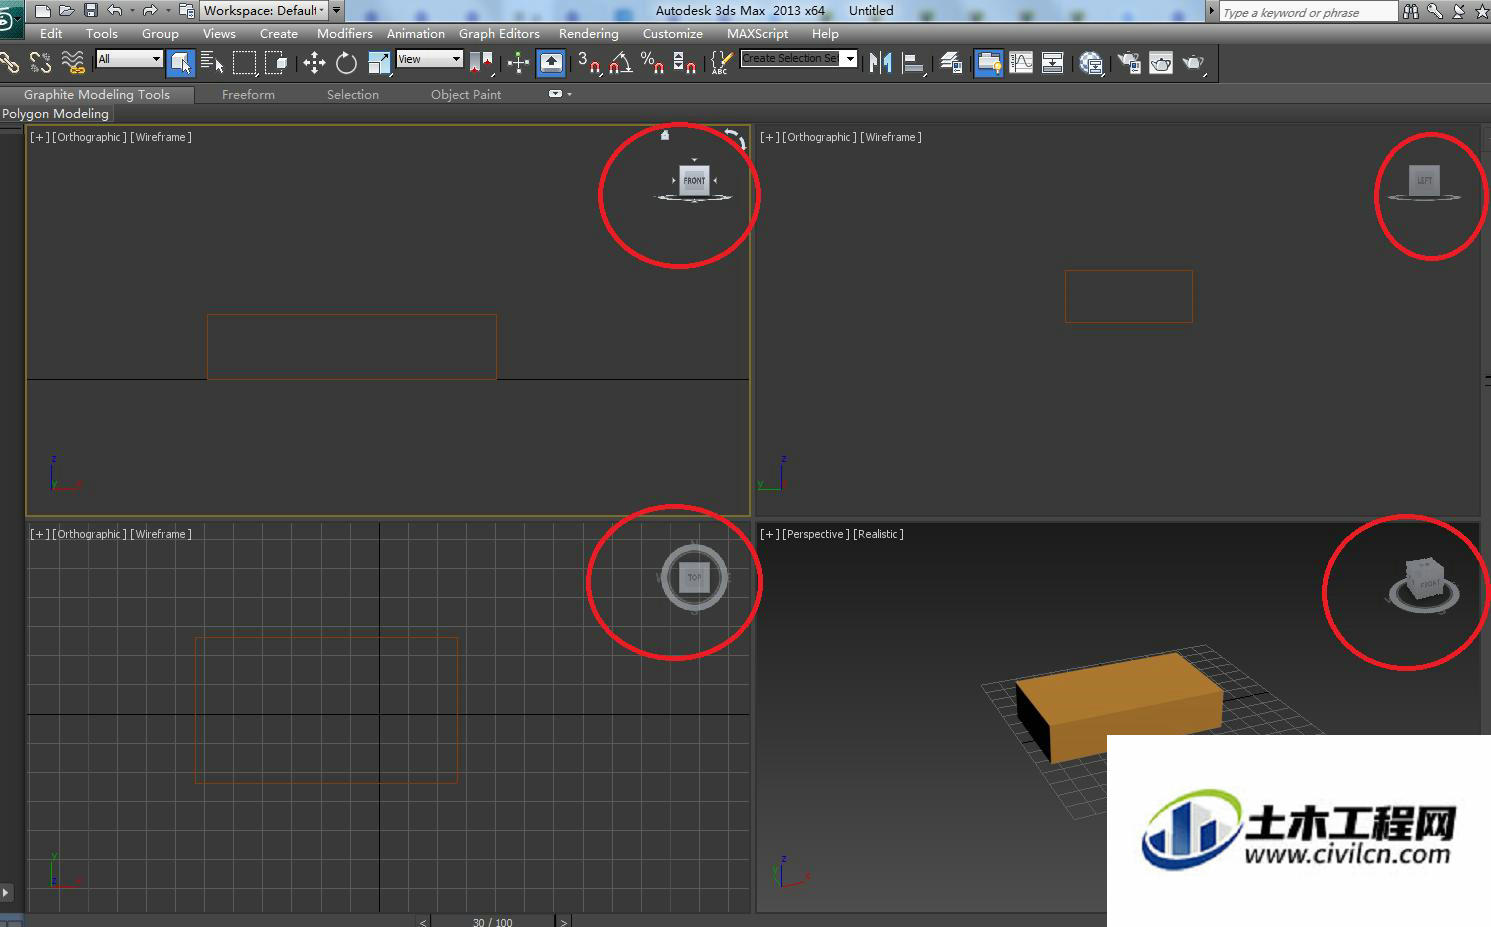Click the Open File icon

click(x=67, y=10)
